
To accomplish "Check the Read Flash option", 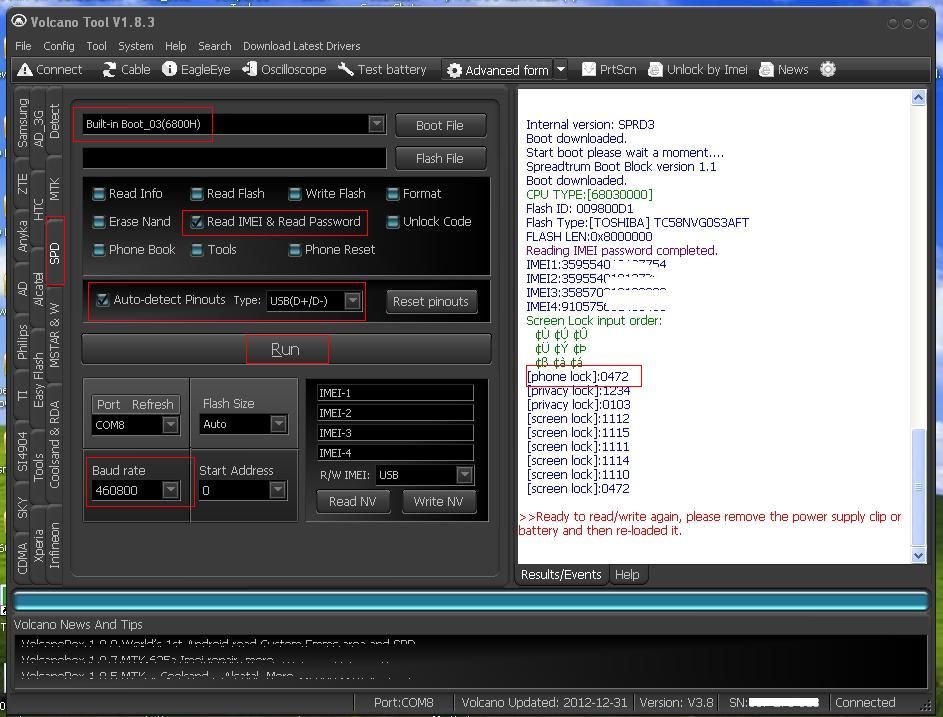I will 197,194.
